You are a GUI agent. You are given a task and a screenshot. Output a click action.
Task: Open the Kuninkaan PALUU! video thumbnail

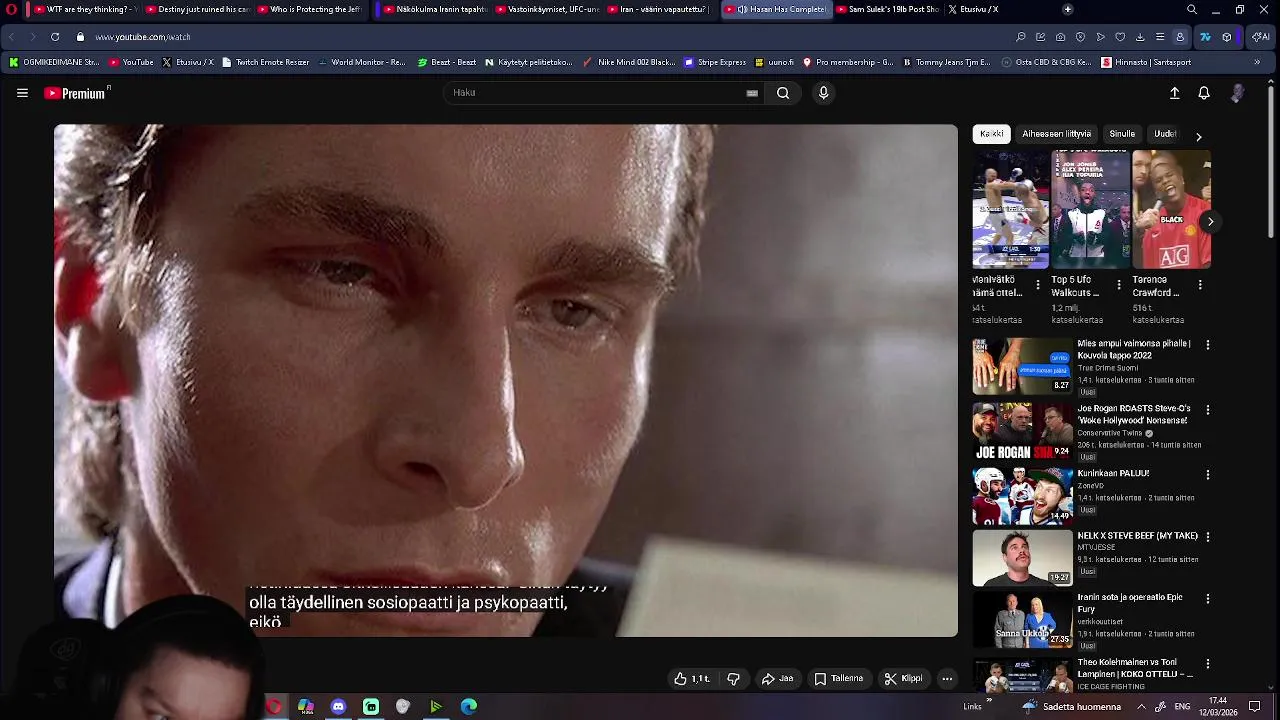1022,496
